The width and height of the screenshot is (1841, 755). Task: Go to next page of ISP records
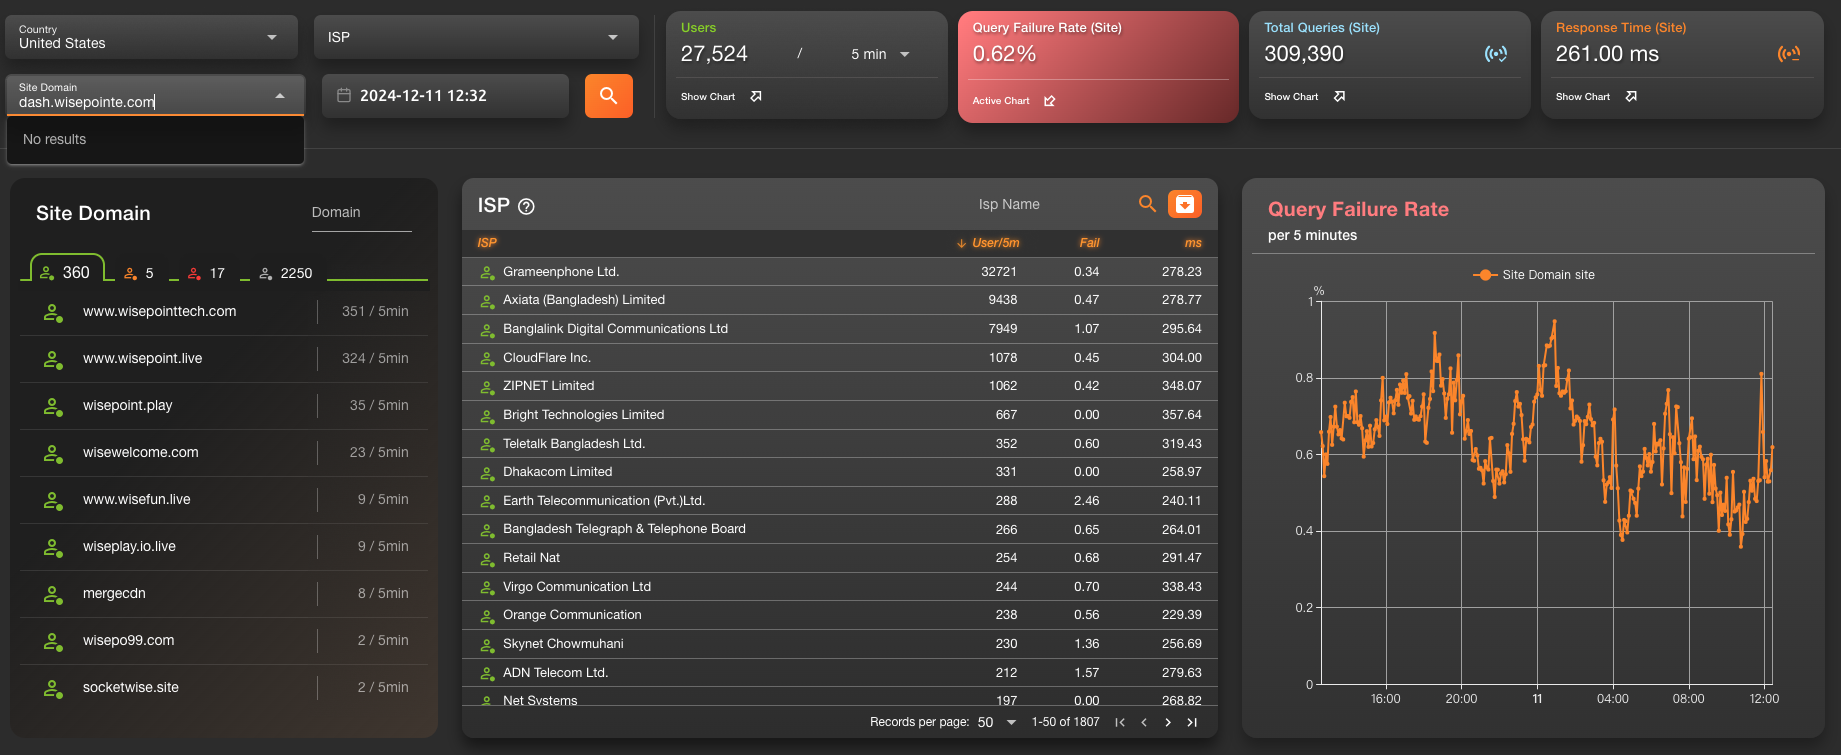pyautogui.click(x=1168, y=722)
